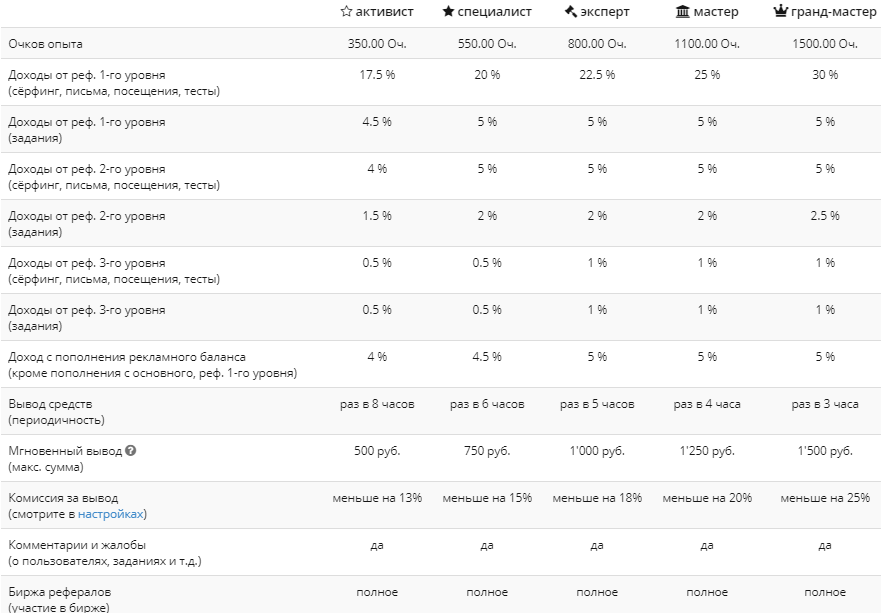881x613 pixels.
Task: Select the эксперт column header
Action: pos(605,12)
